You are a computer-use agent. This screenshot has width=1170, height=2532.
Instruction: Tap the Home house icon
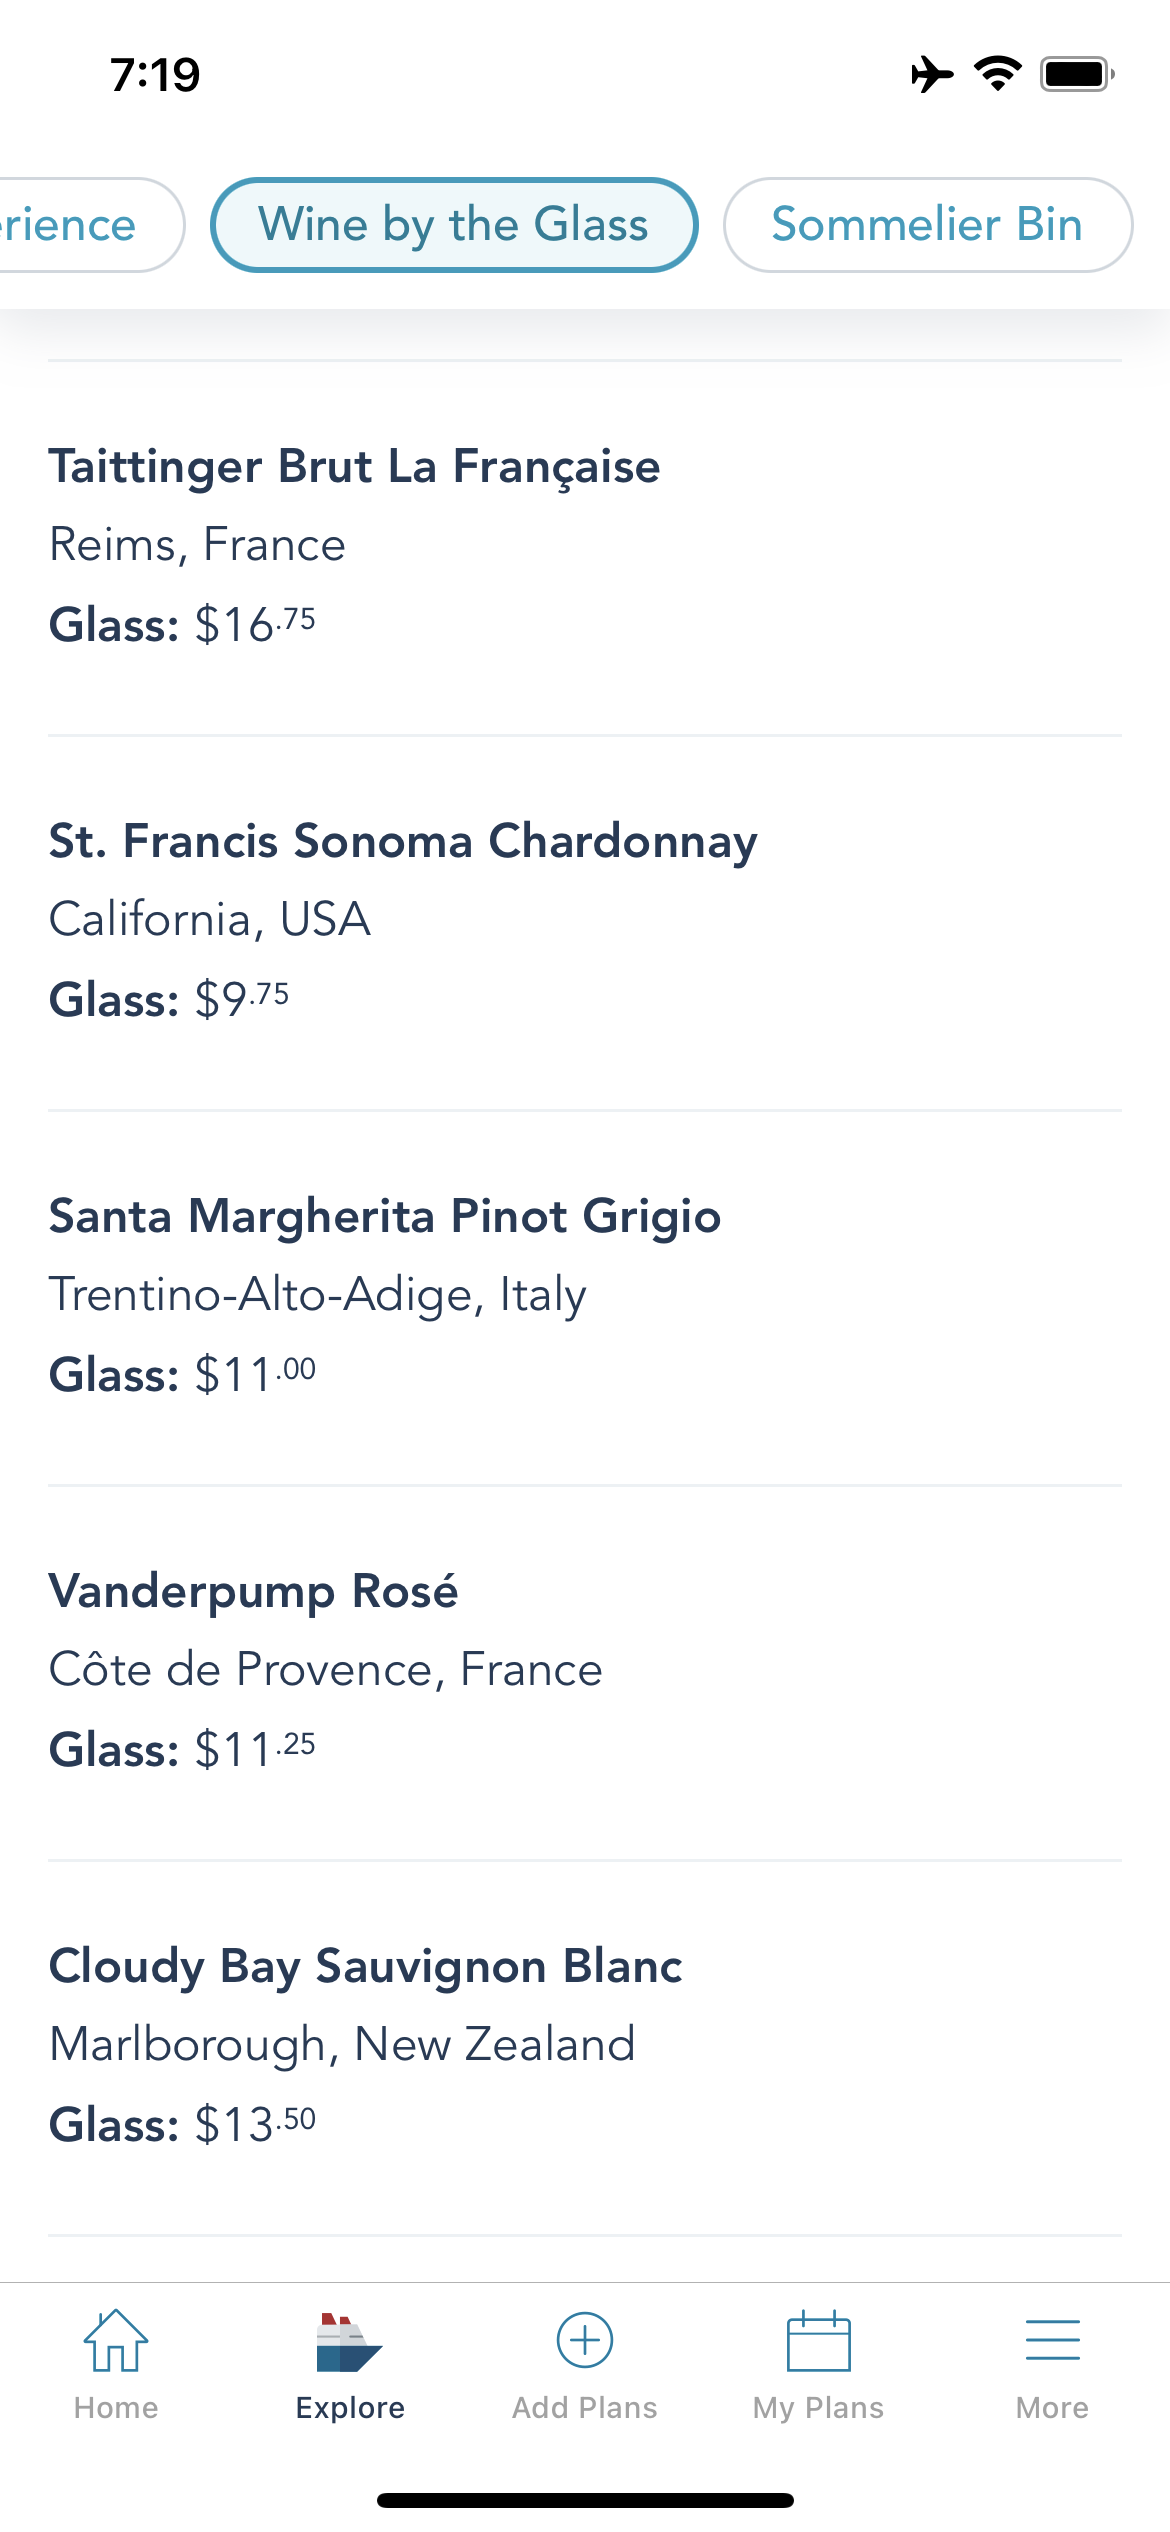(116, 2341)
